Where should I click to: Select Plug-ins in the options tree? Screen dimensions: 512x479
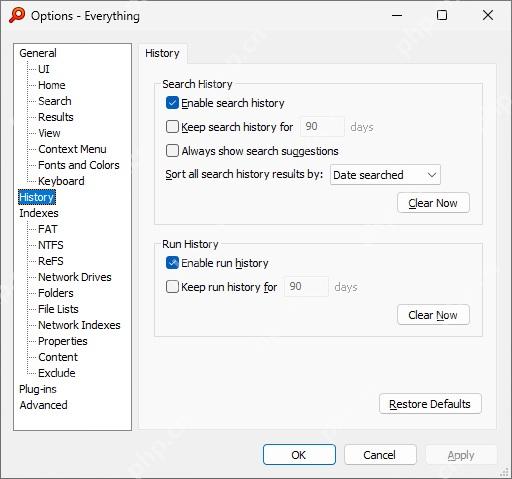coord(38,389)
